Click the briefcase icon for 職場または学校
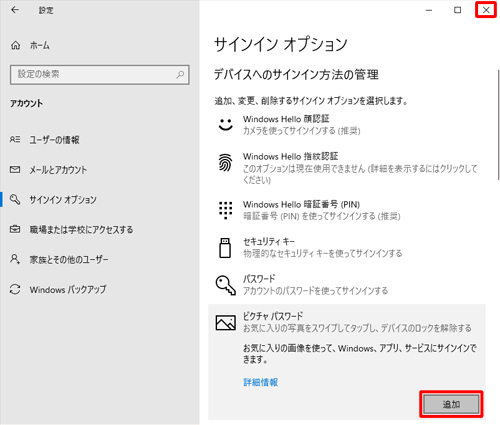 pyautogui.click(x=15, y=229)
